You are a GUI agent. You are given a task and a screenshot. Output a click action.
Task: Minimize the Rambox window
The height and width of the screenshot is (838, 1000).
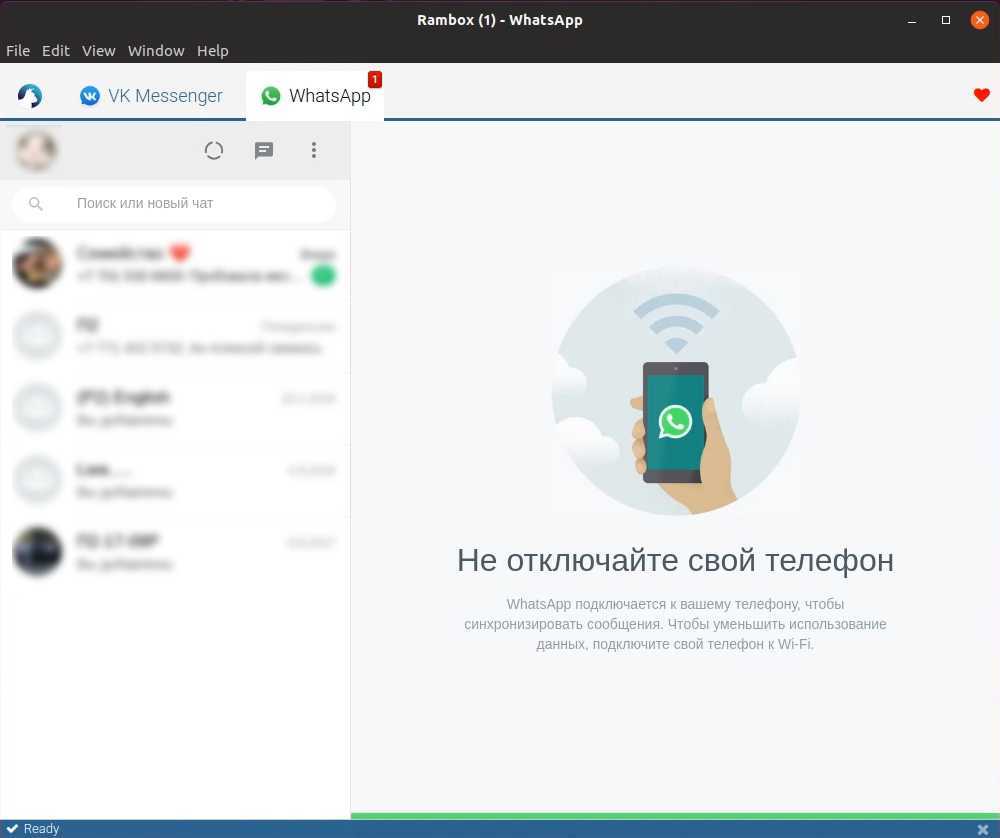[x=912, y=20]
